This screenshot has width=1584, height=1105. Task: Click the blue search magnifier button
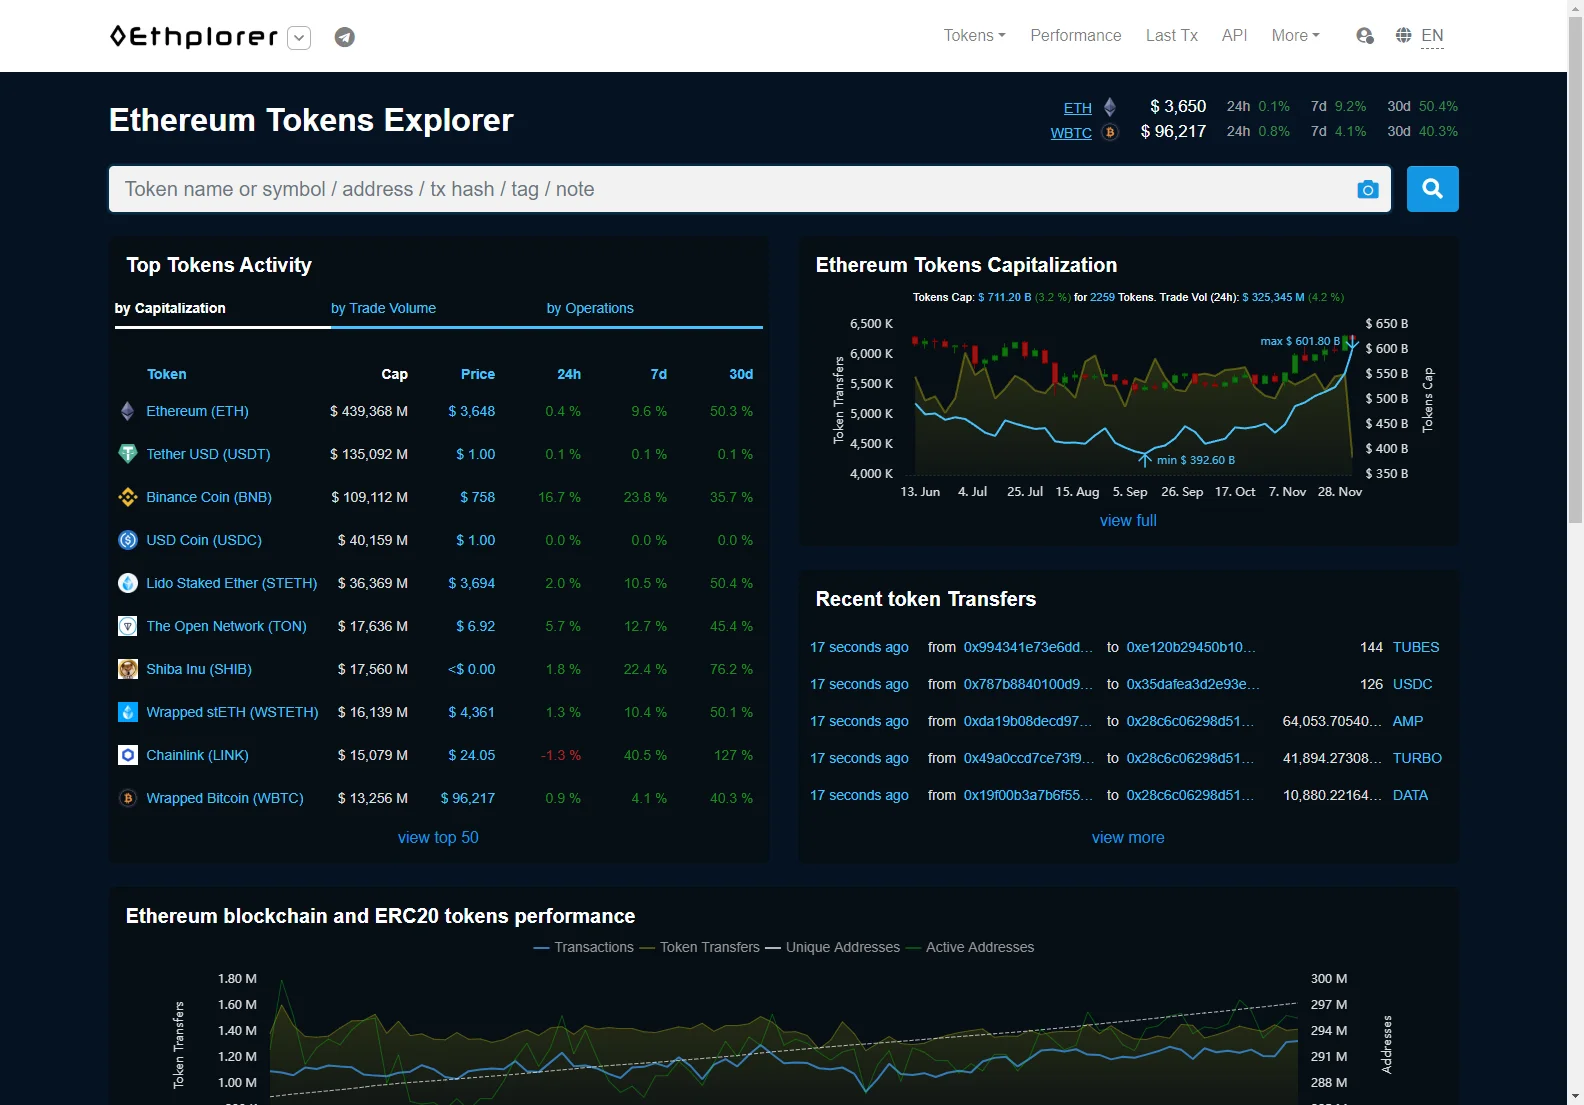[1432, 189]
